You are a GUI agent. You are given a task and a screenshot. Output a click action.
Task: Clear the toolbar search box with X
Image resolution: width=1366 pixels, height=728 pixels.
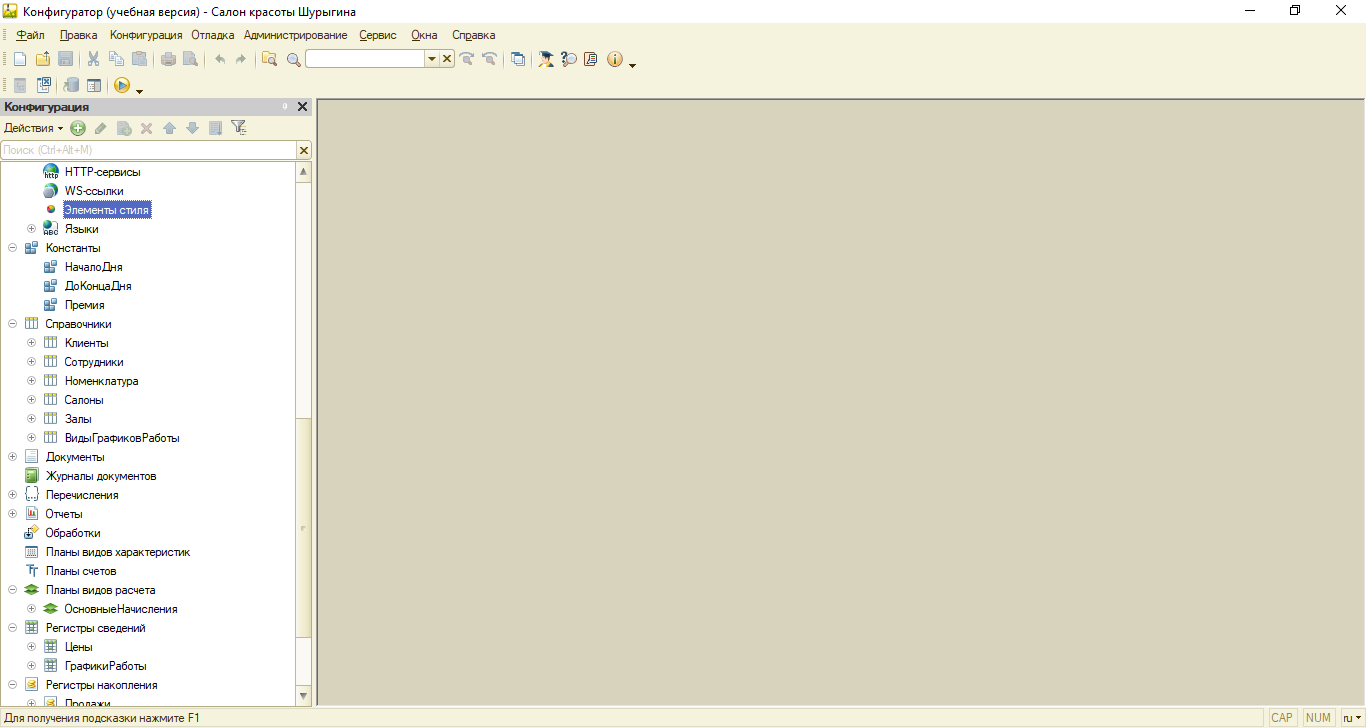(x=447, y=59)
